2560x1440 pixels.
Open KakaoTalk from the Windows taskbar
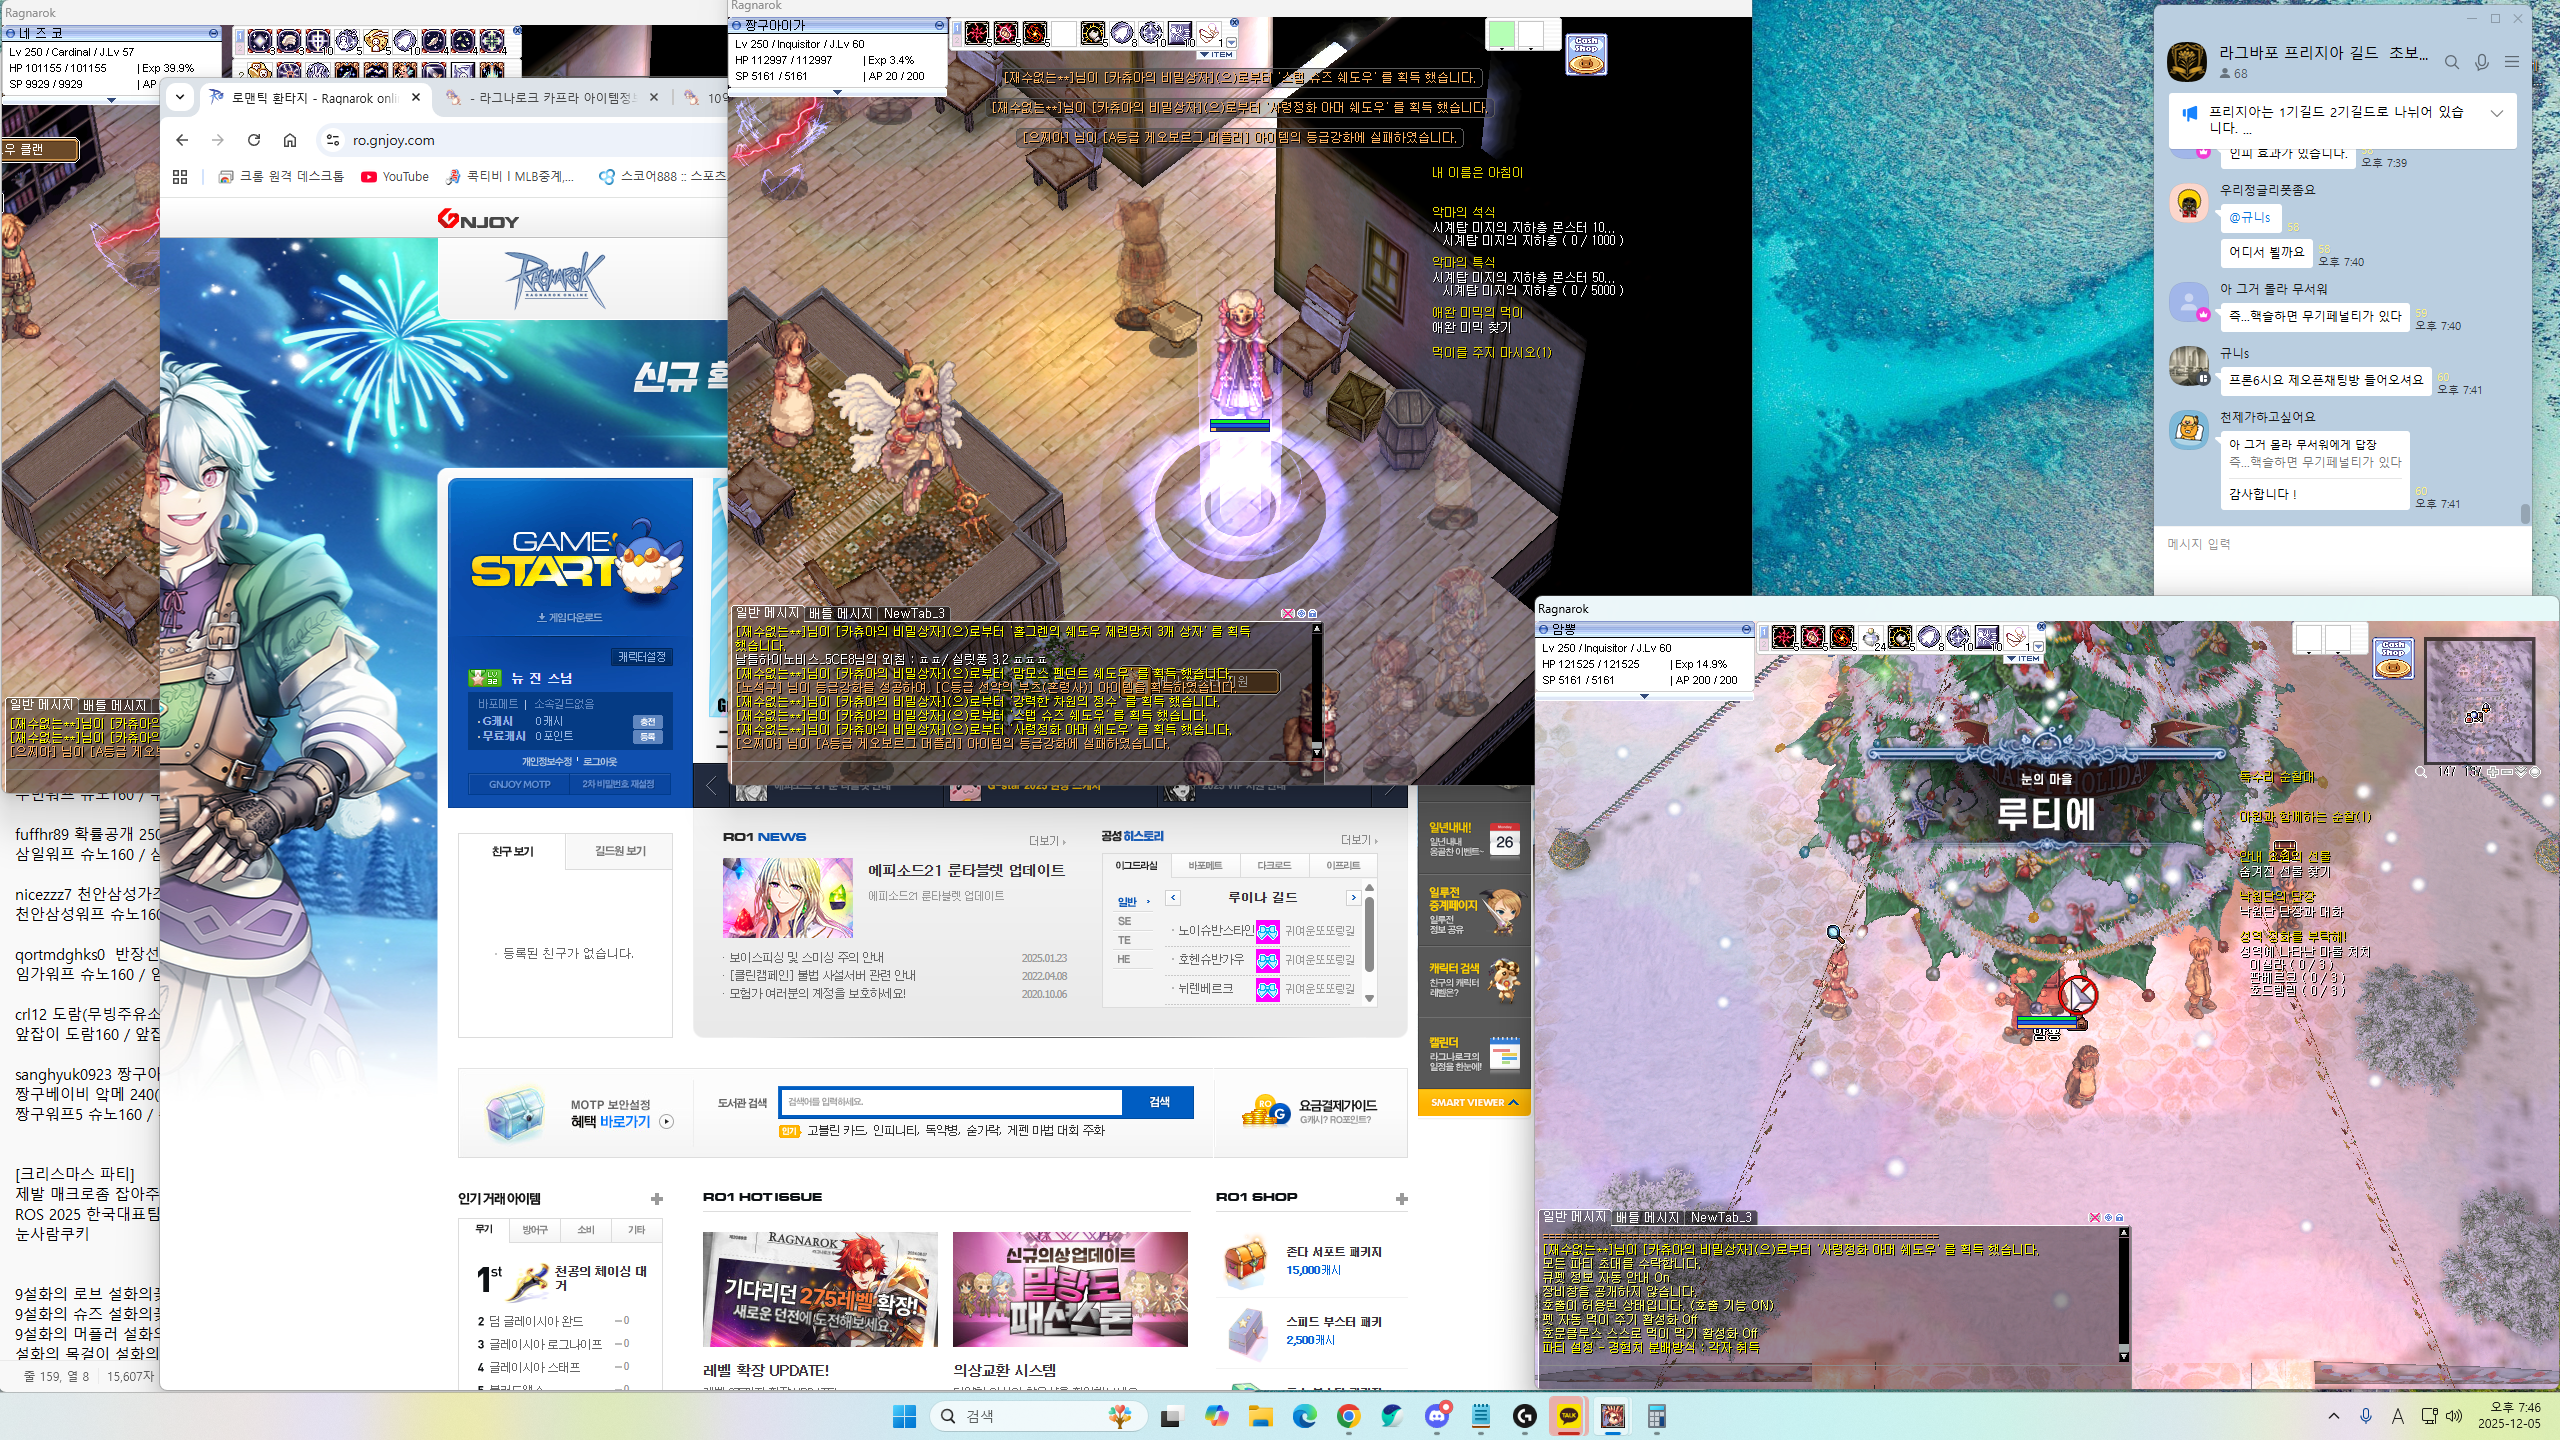click(1568, 1416)
